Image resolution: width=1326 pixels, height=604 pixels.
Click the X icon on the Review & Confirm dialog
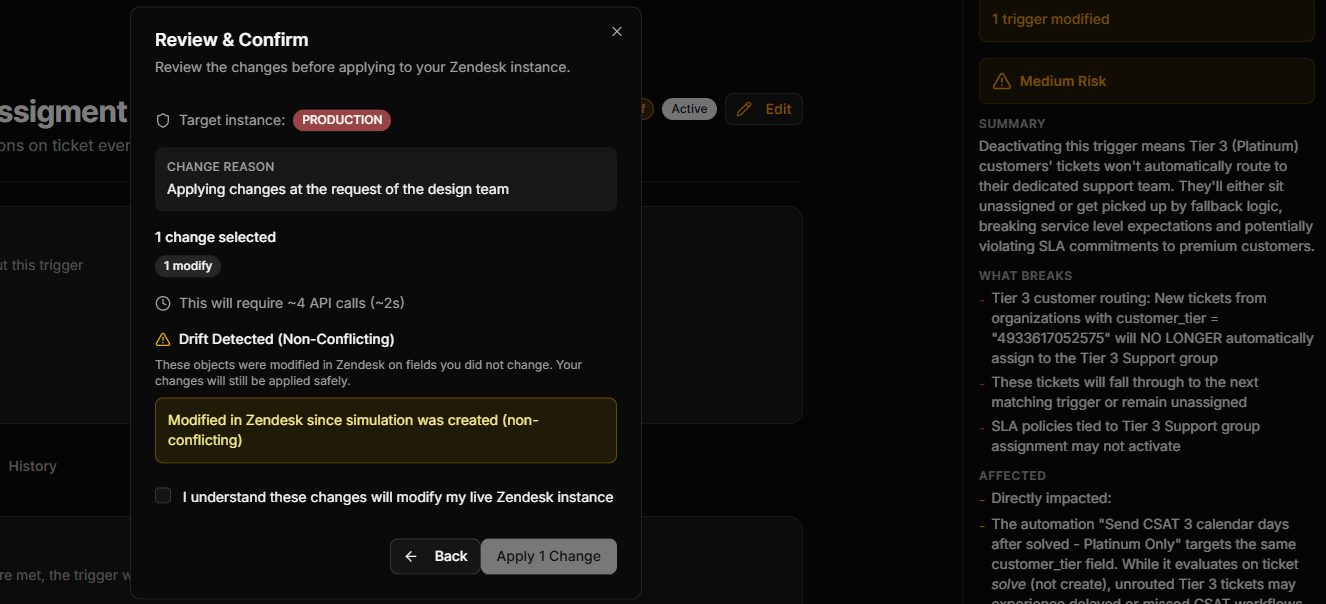coord(617,31)
